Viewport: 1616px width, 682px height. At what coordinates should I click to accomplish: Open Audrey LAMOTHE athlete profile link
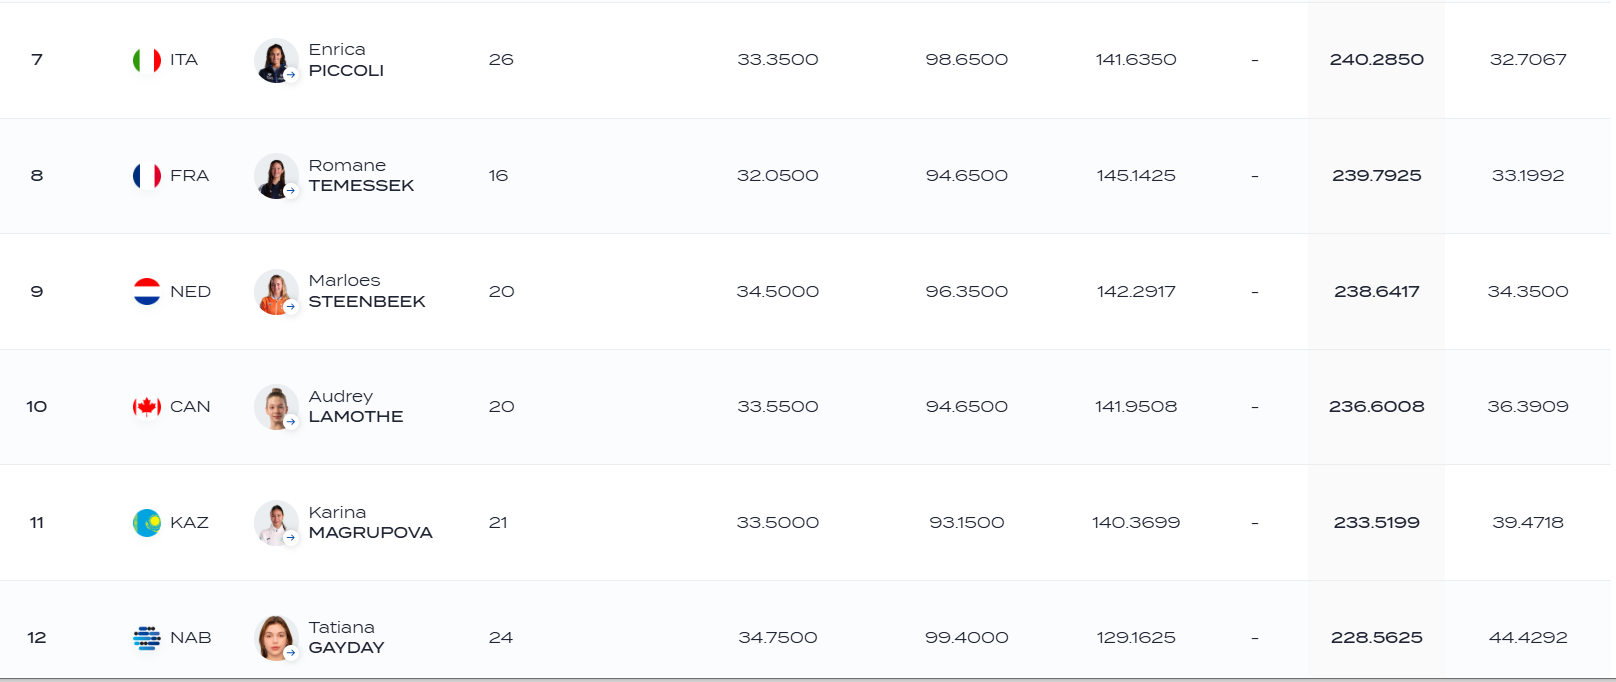point(356,407)
